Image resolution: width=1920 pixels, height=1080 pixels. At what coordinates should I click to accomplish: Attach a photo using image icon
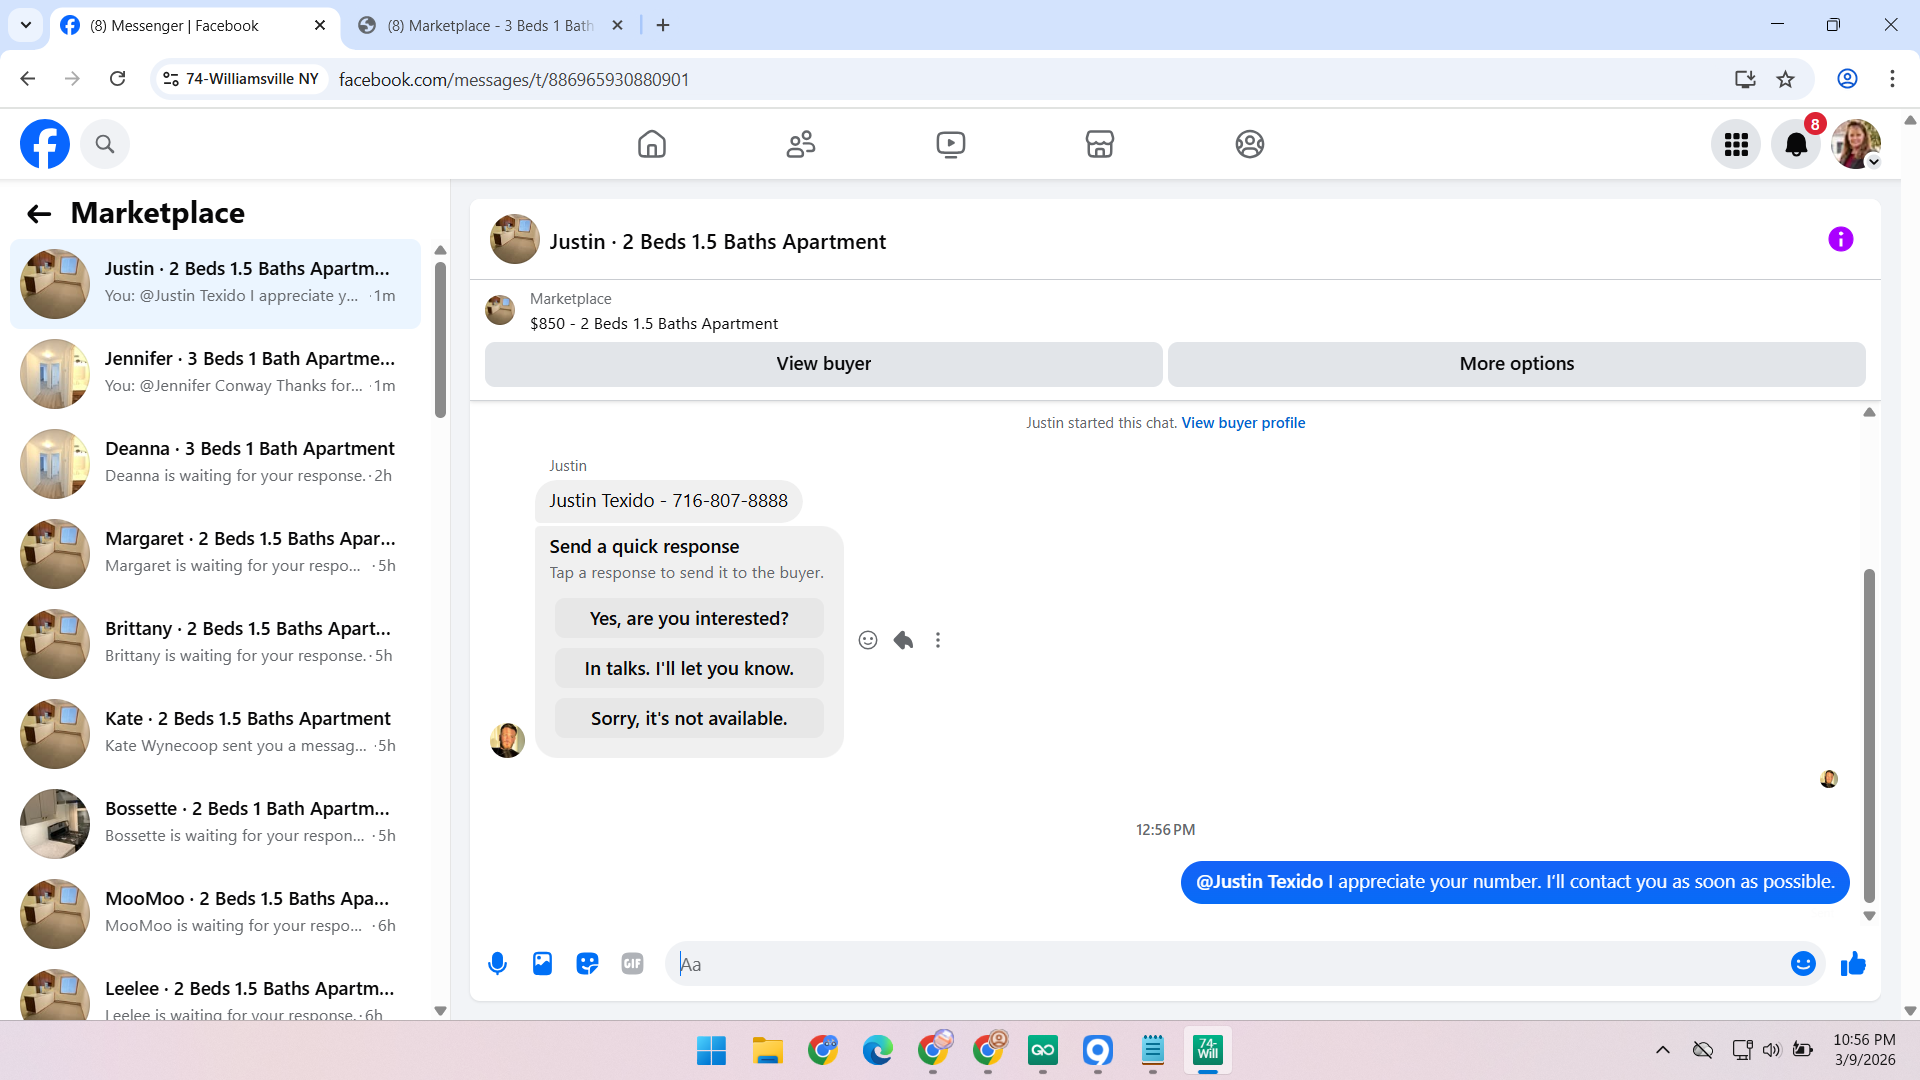click(x=542, y=964)
